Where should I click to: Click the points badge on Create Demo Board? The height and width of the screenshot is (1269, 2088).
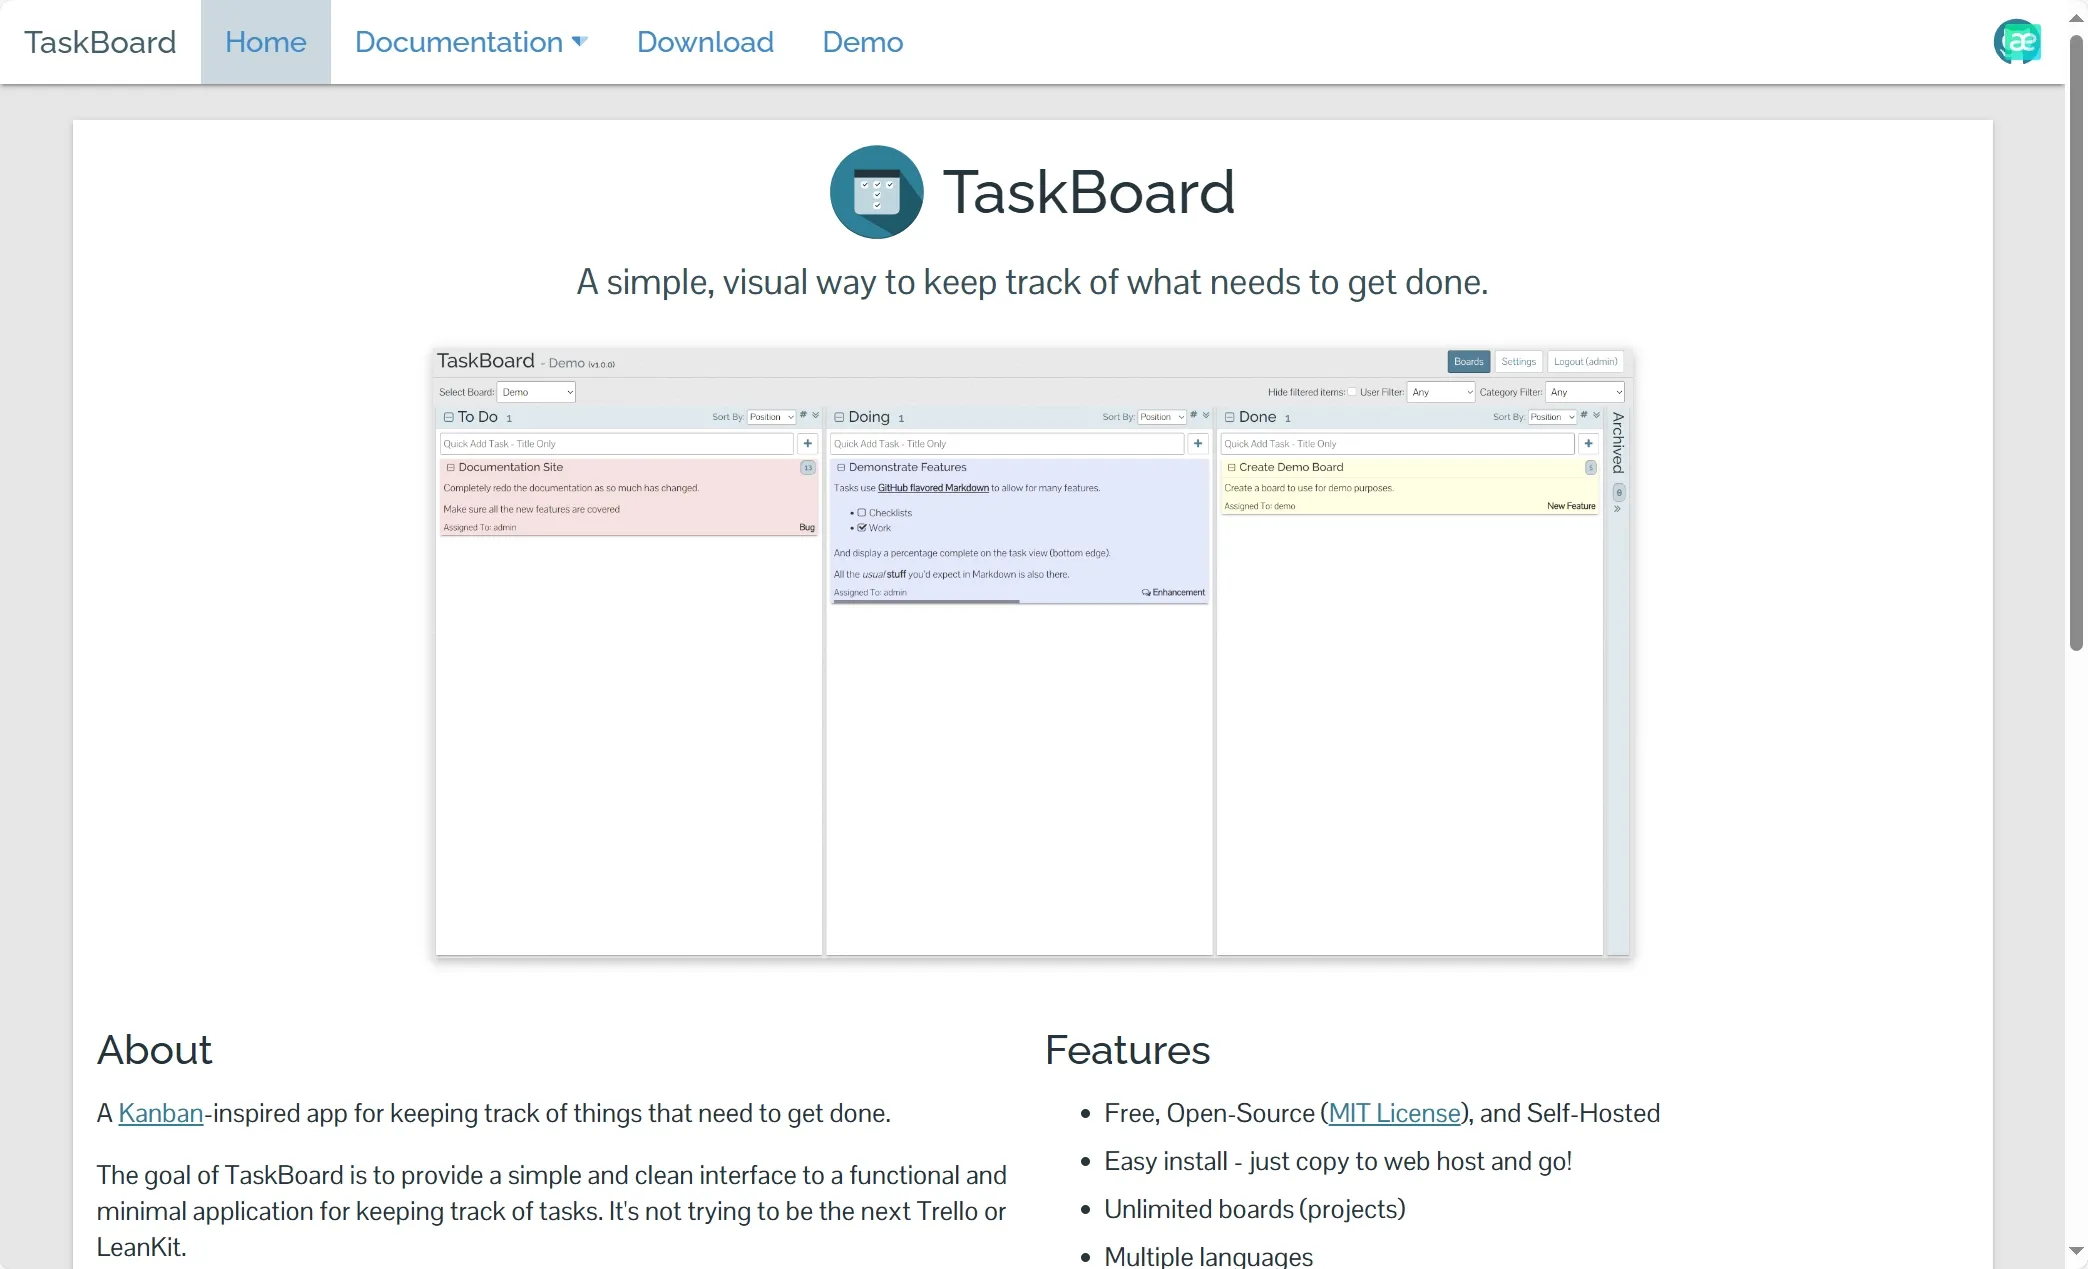1590,467
